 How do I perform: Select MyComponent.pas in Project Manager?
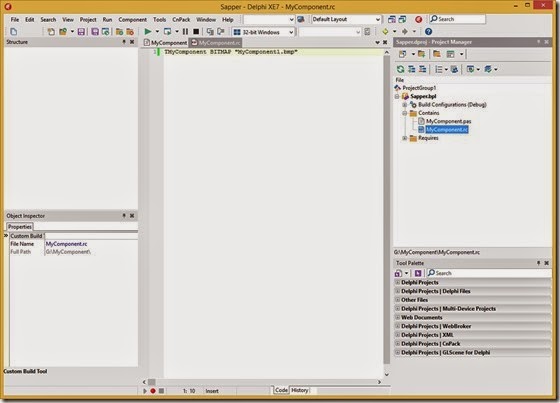coord(448,121)
